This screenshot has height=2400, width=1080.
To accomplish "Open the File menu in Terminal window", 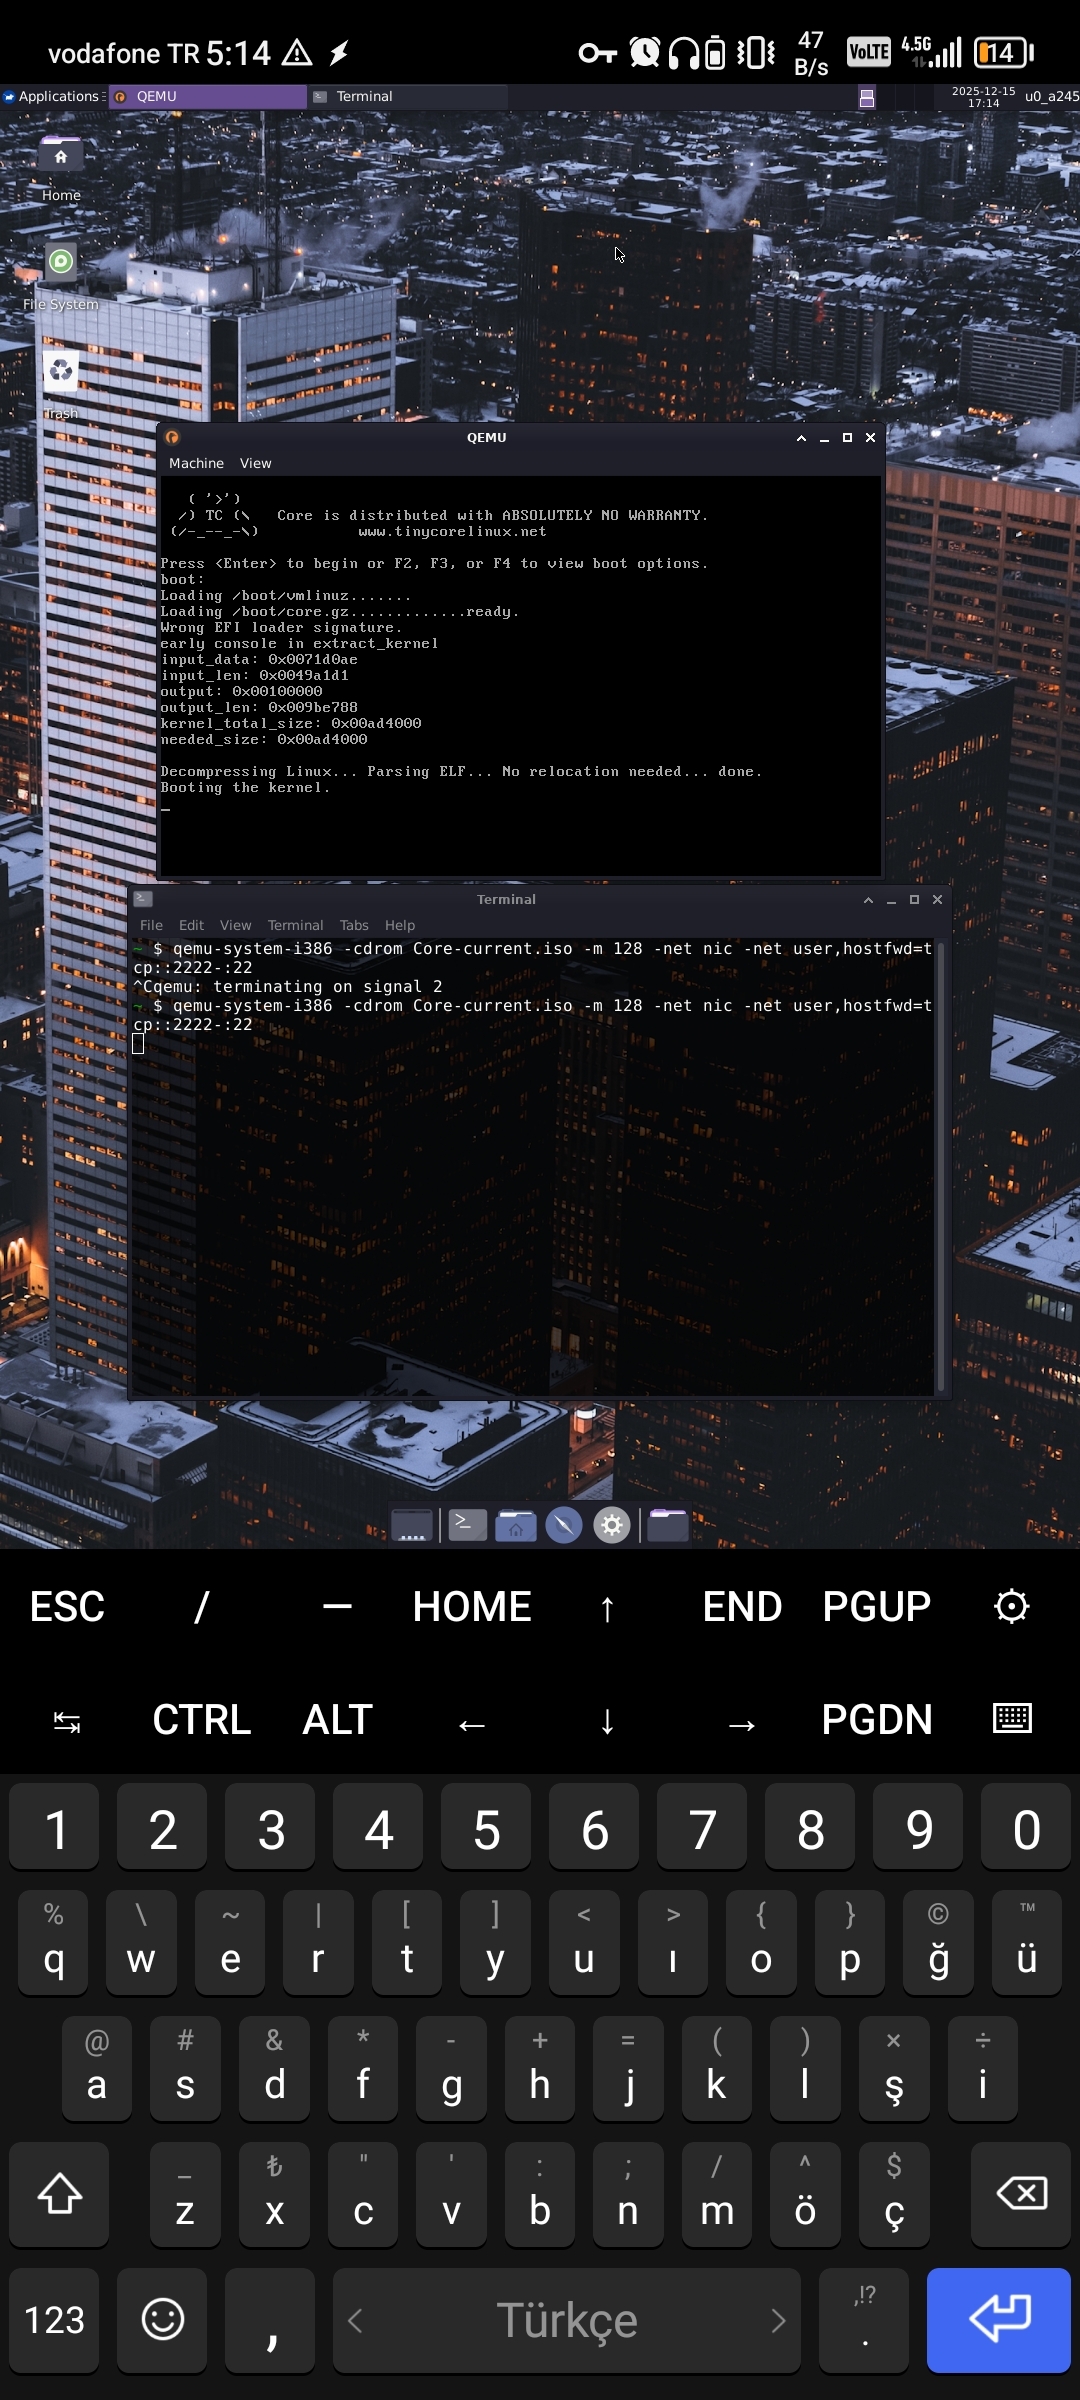I will point(151,925).
